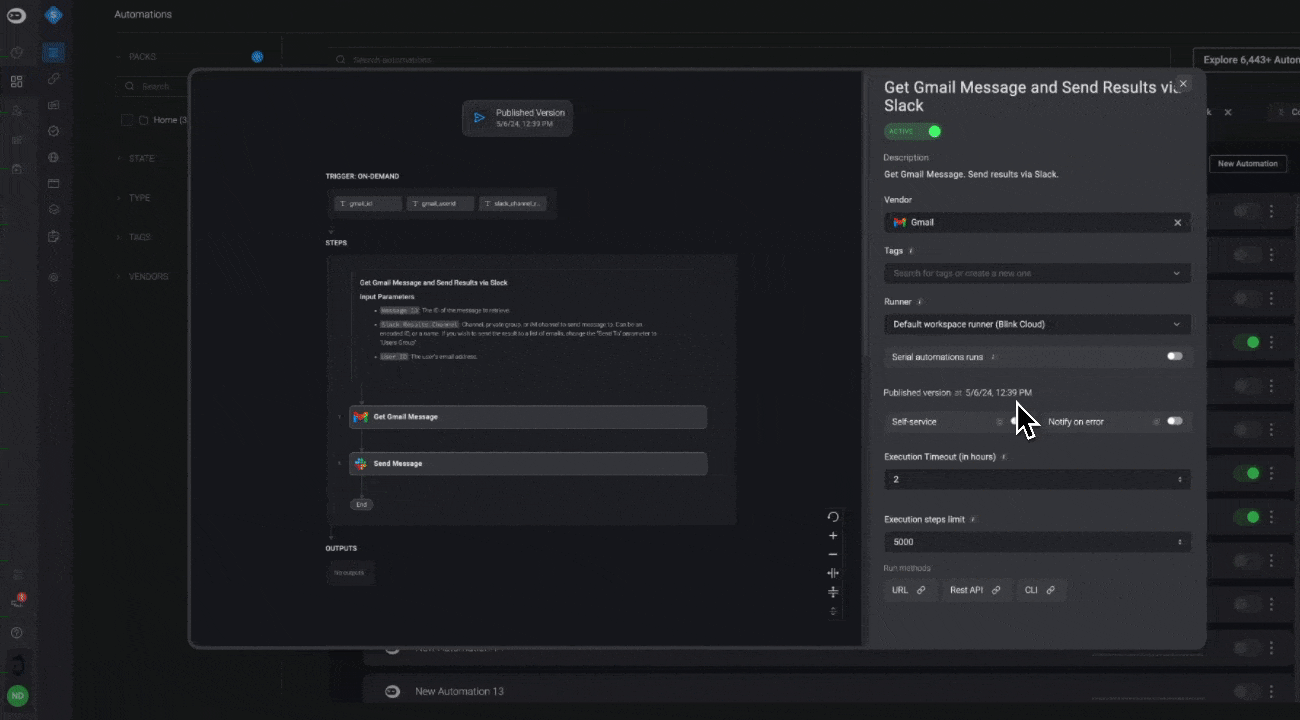The width and height of the screenshot is (1300, 720).
Task: Click the vertical-bar alignment canvas icon
Action: coord(833,573)
